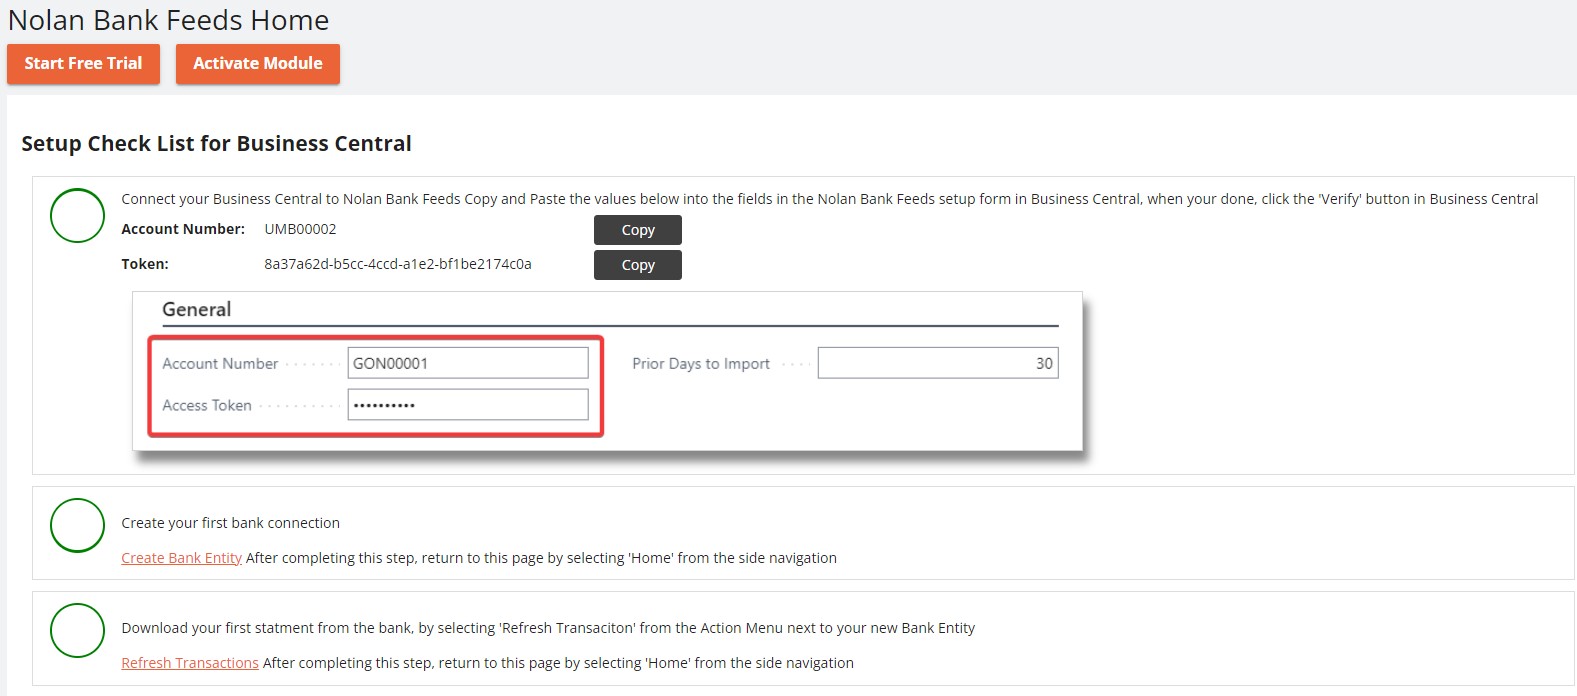Focus the masked Access Token field
This screenshot has width=1577, height=696.
[x=467, y=405]
